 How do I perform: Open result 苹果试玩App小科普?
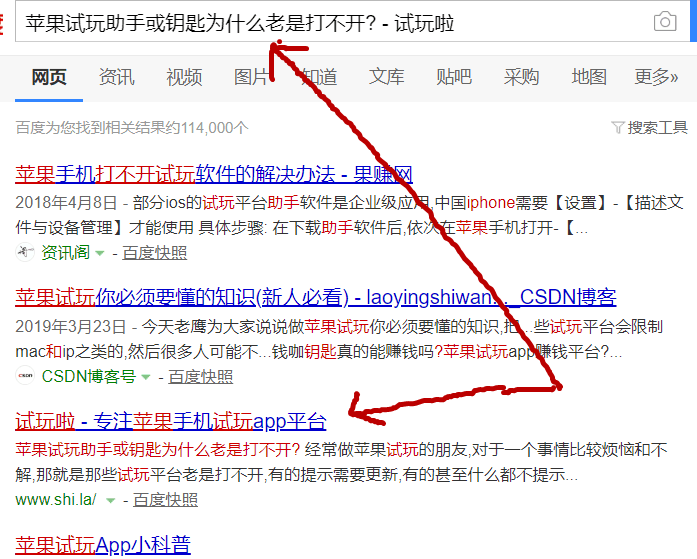coord(103,544)
